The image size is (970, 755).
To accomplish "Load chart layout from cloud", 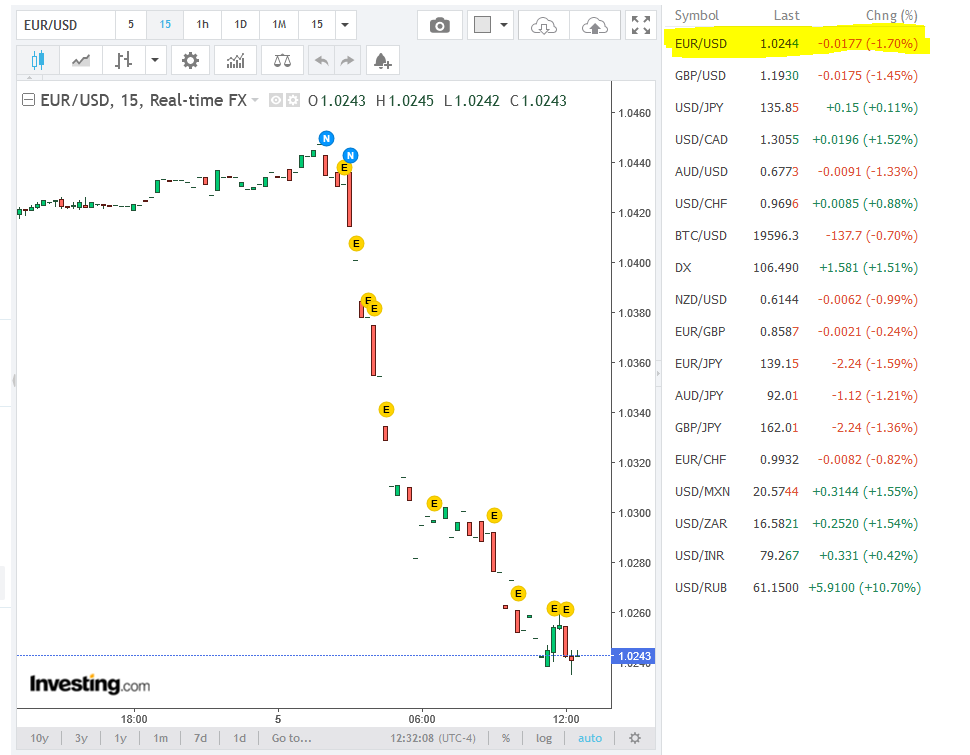I will tap(544, 25).
